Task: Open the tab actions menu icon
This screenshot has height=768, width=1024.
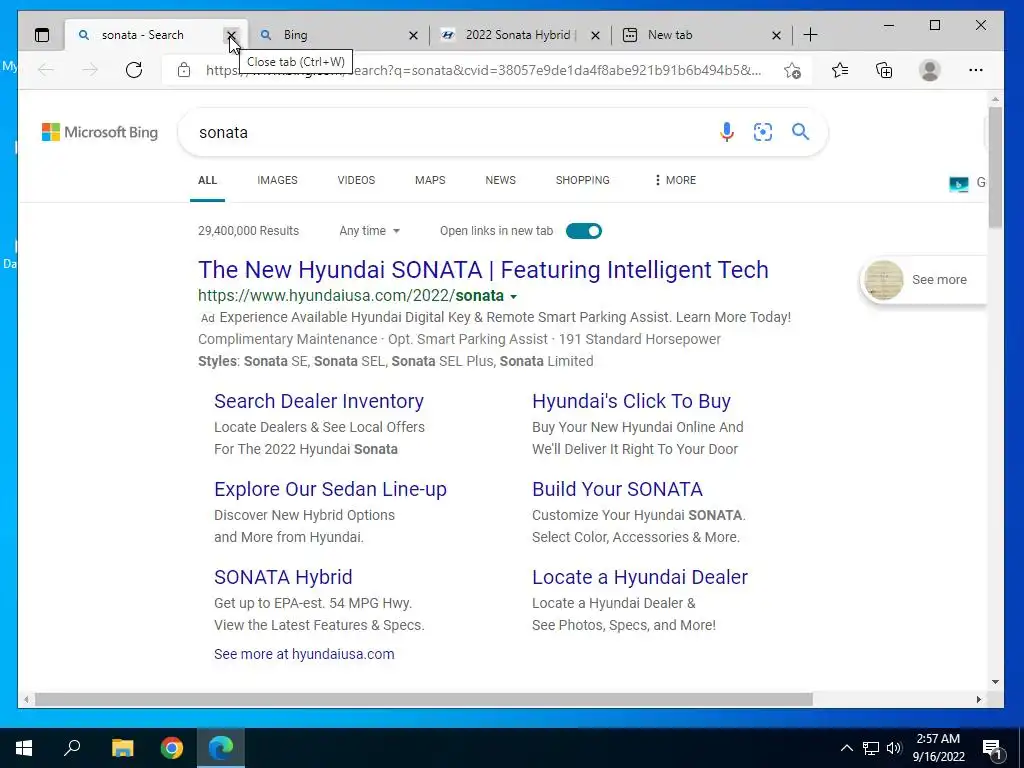Action: pyautogui.click(x=42, y=35)
